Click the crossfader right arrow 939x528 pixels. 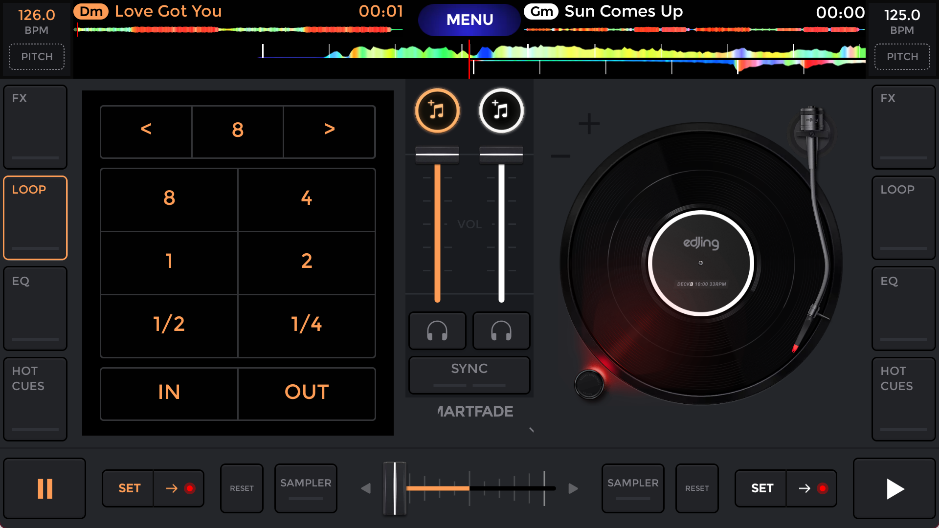[x=573, y=489]
